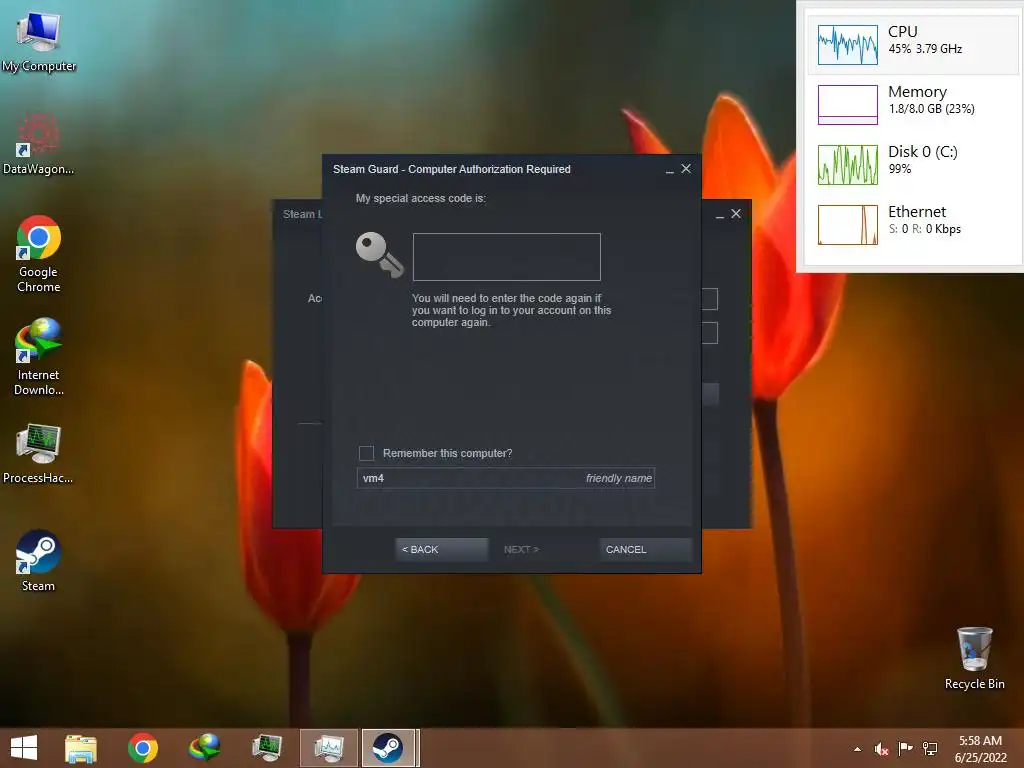Image resolution: width=1024 pixels, height=768 pixels.
Task: Focus the special access code field
Action: point(507,257)
